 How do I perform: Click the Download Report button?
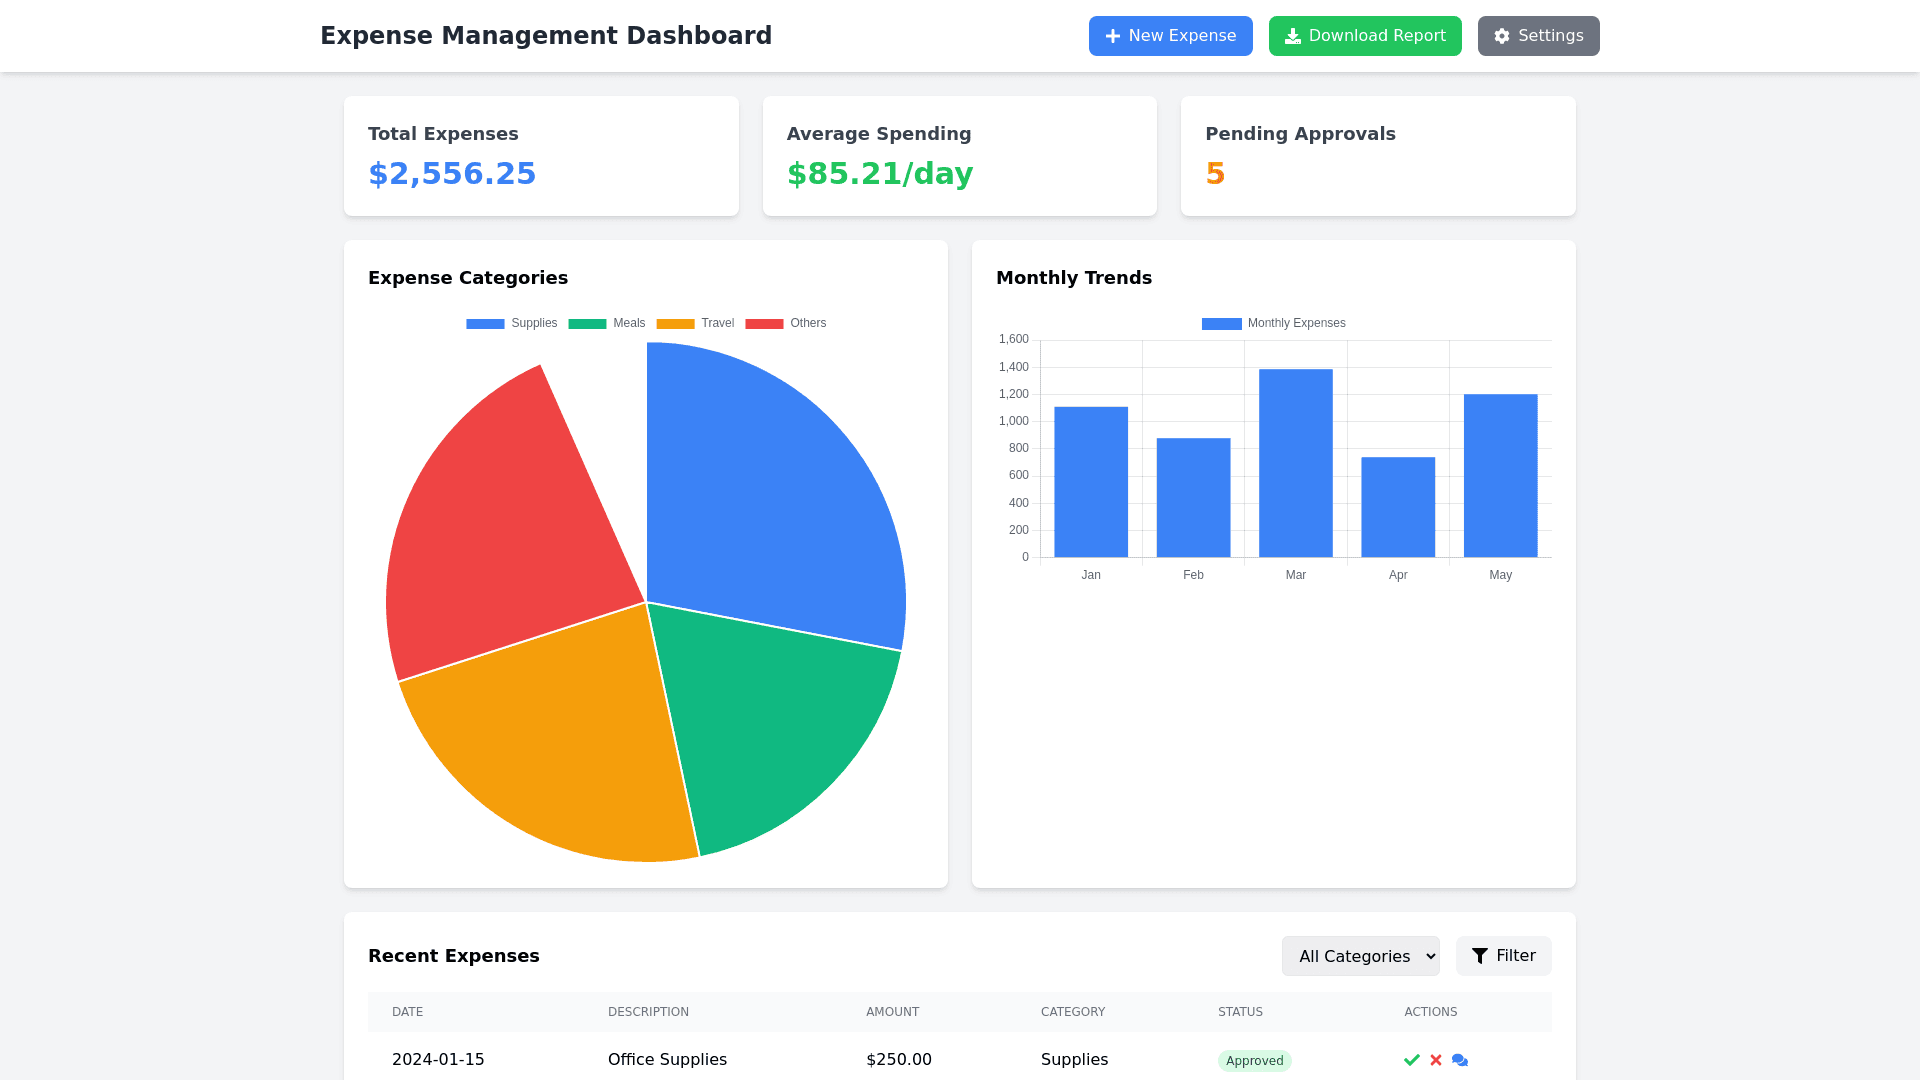[x=1365, y=36]
